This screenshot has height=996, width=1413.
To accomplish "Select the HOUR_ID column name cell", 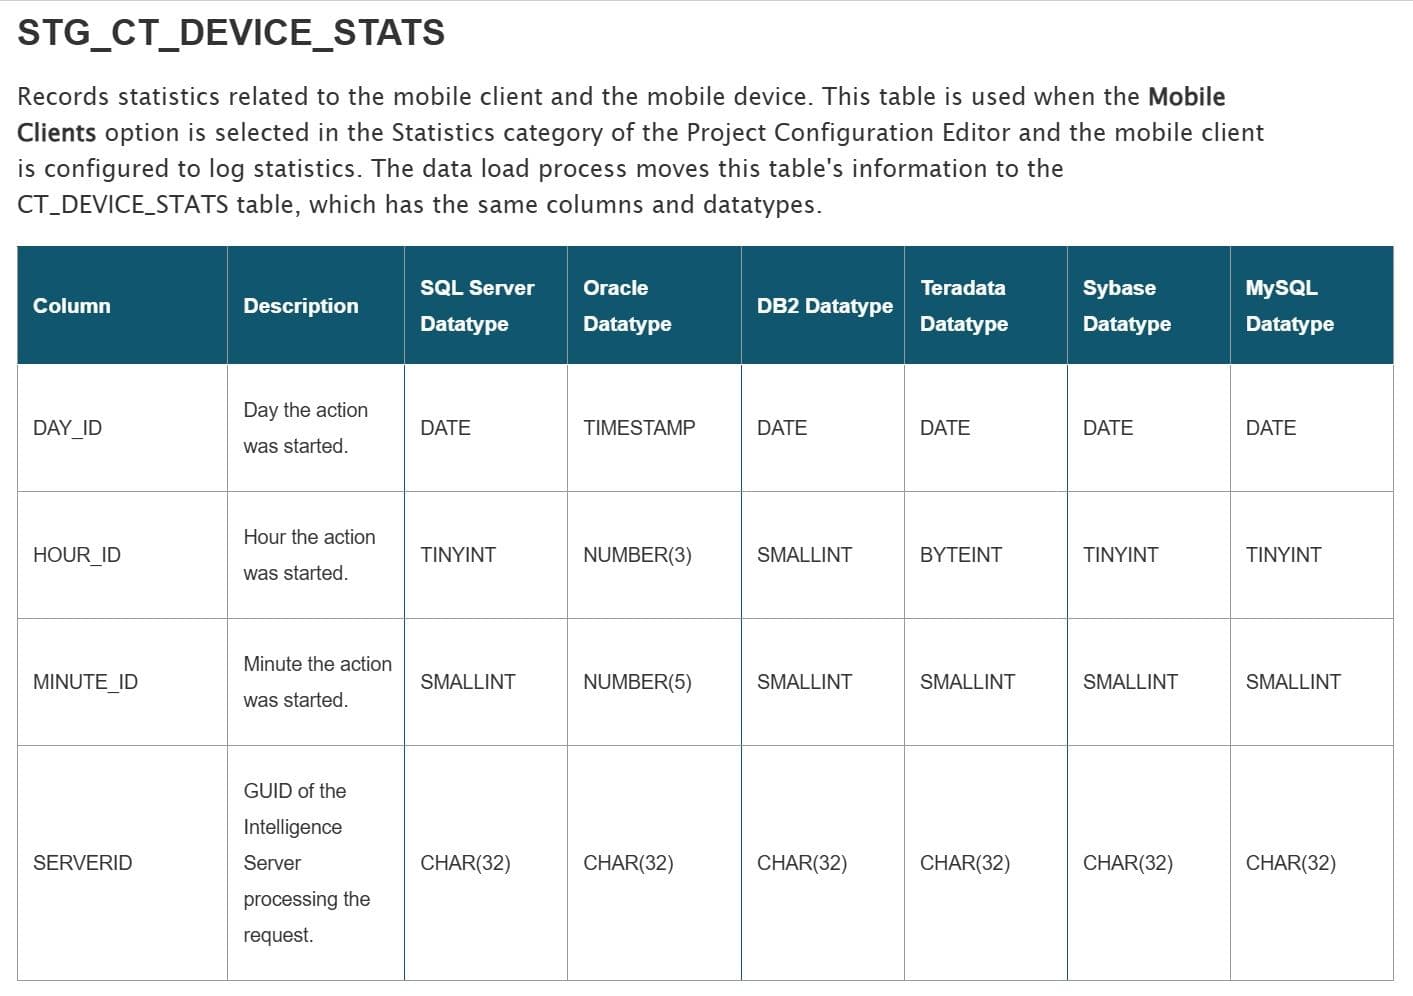I will coord(77,555).
